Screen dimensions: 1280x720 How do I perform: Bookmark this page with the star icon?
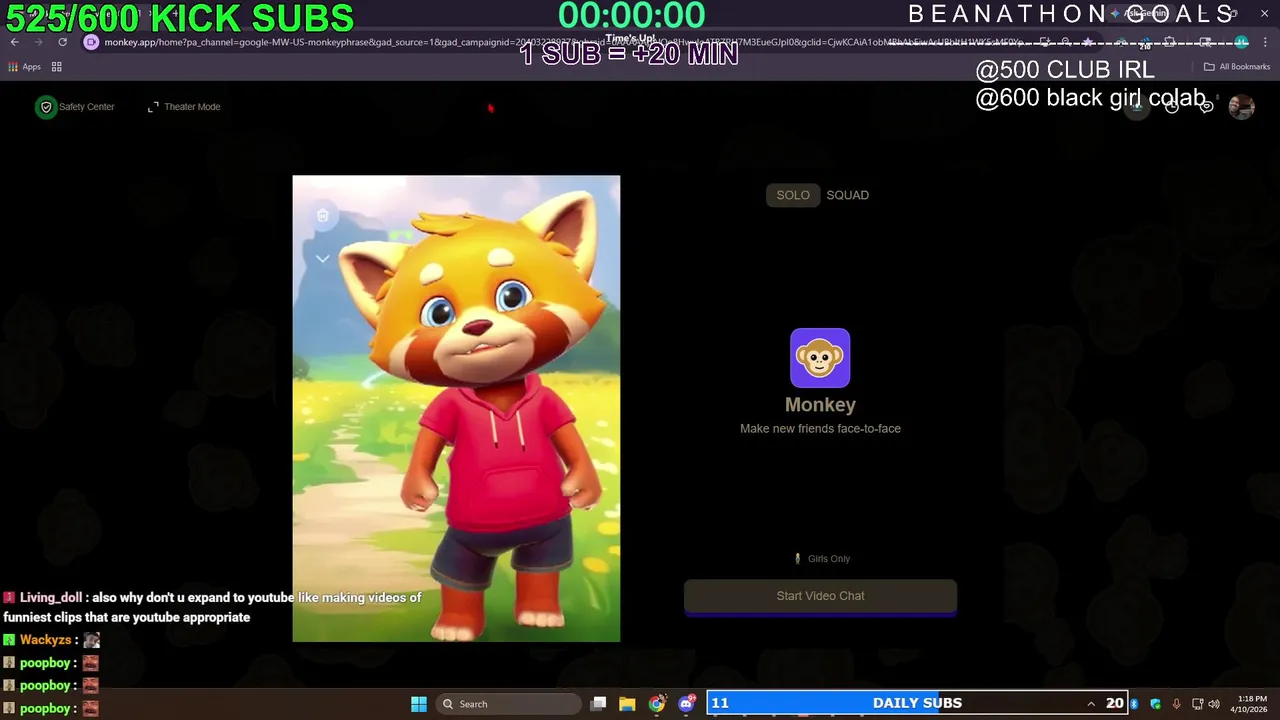pyautogui.click(x=1088, y=42)
